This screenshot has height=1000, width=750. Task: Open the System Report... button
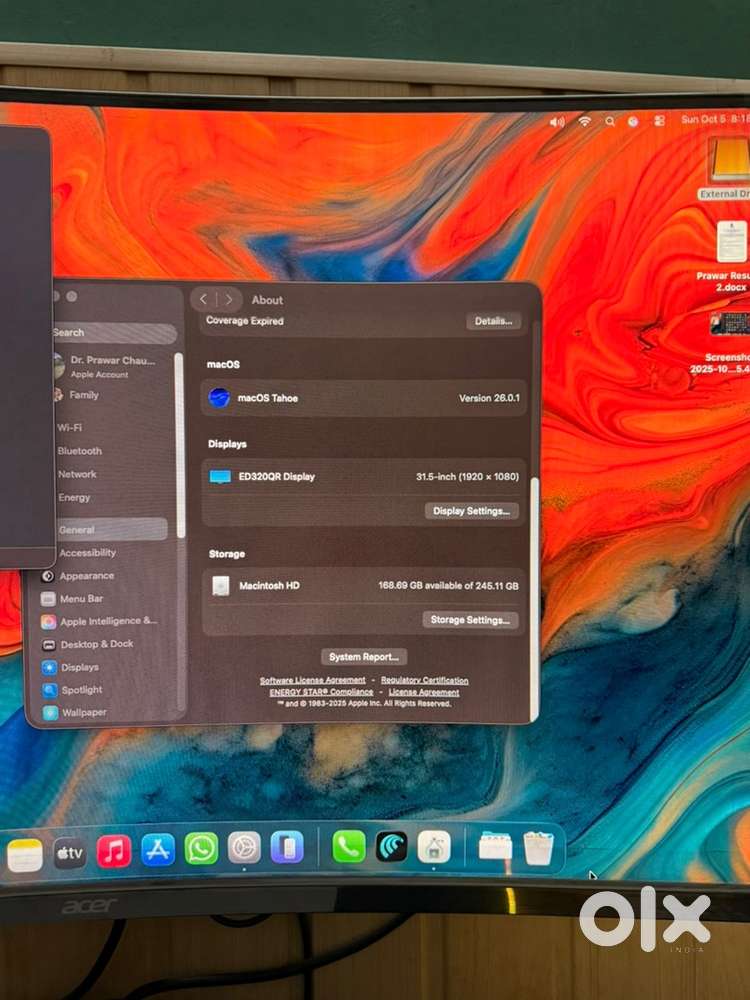[x=364, y=657]
